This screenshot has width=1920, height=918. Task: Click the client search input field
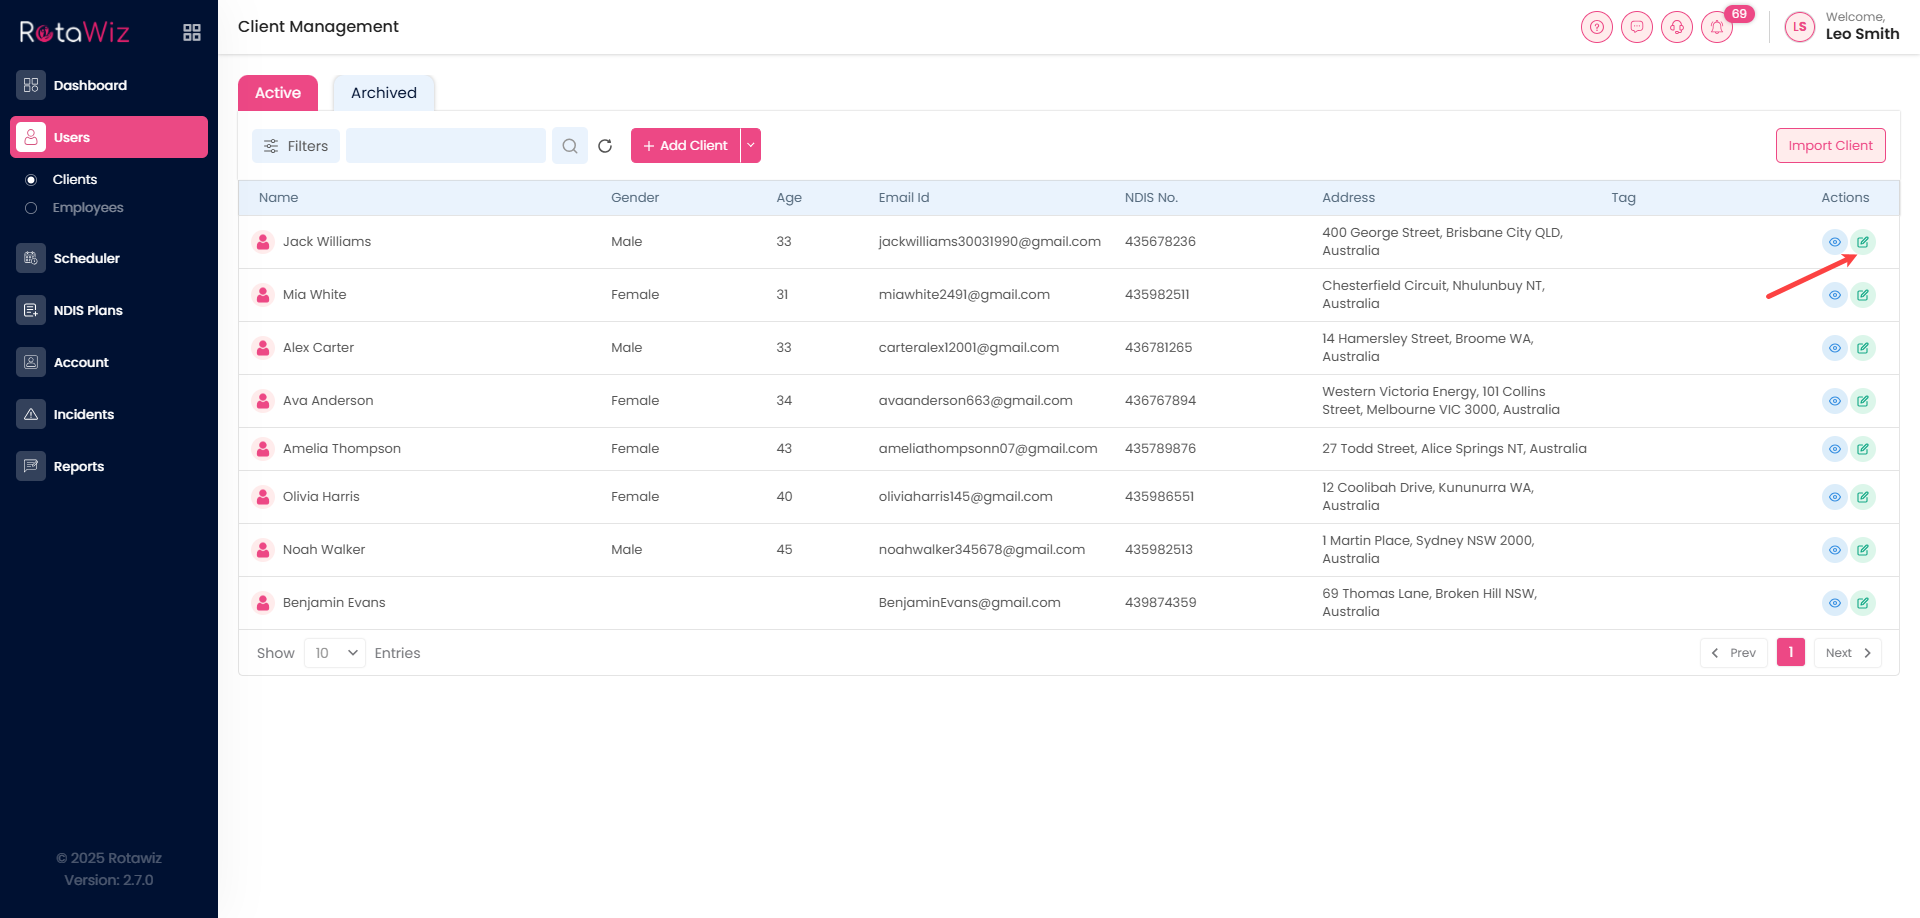pos(445,146)
